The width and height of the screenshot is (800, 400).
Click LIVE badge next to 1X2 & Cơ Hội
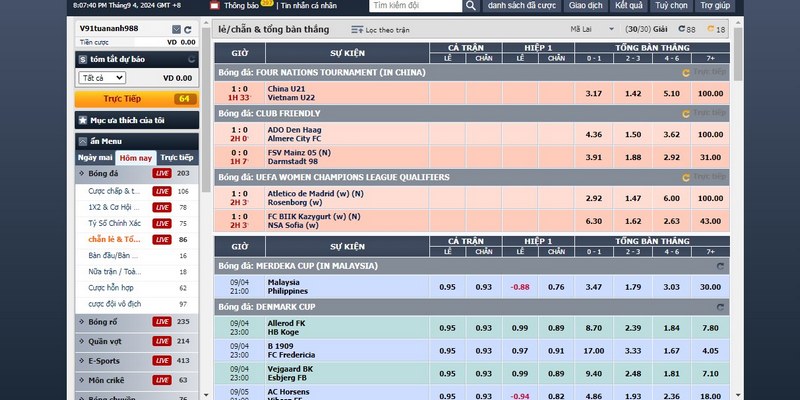point(162,207)
